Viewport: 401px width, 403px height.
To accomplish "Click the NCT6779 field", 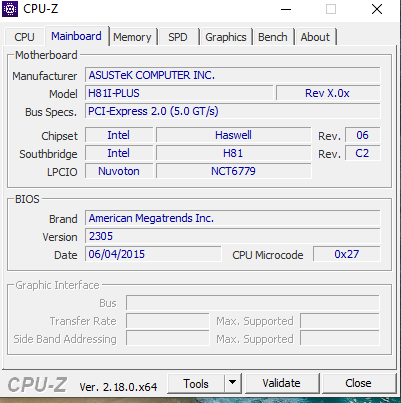I will (x=233, y=171).
